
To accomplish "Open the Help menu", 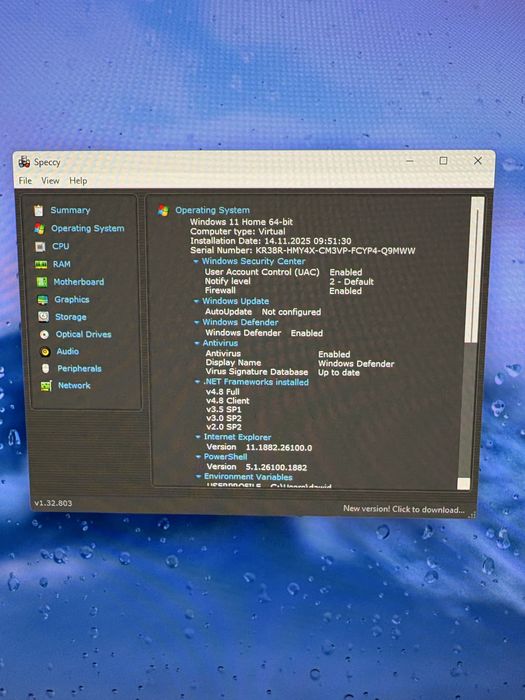I will tap(78, 181).
